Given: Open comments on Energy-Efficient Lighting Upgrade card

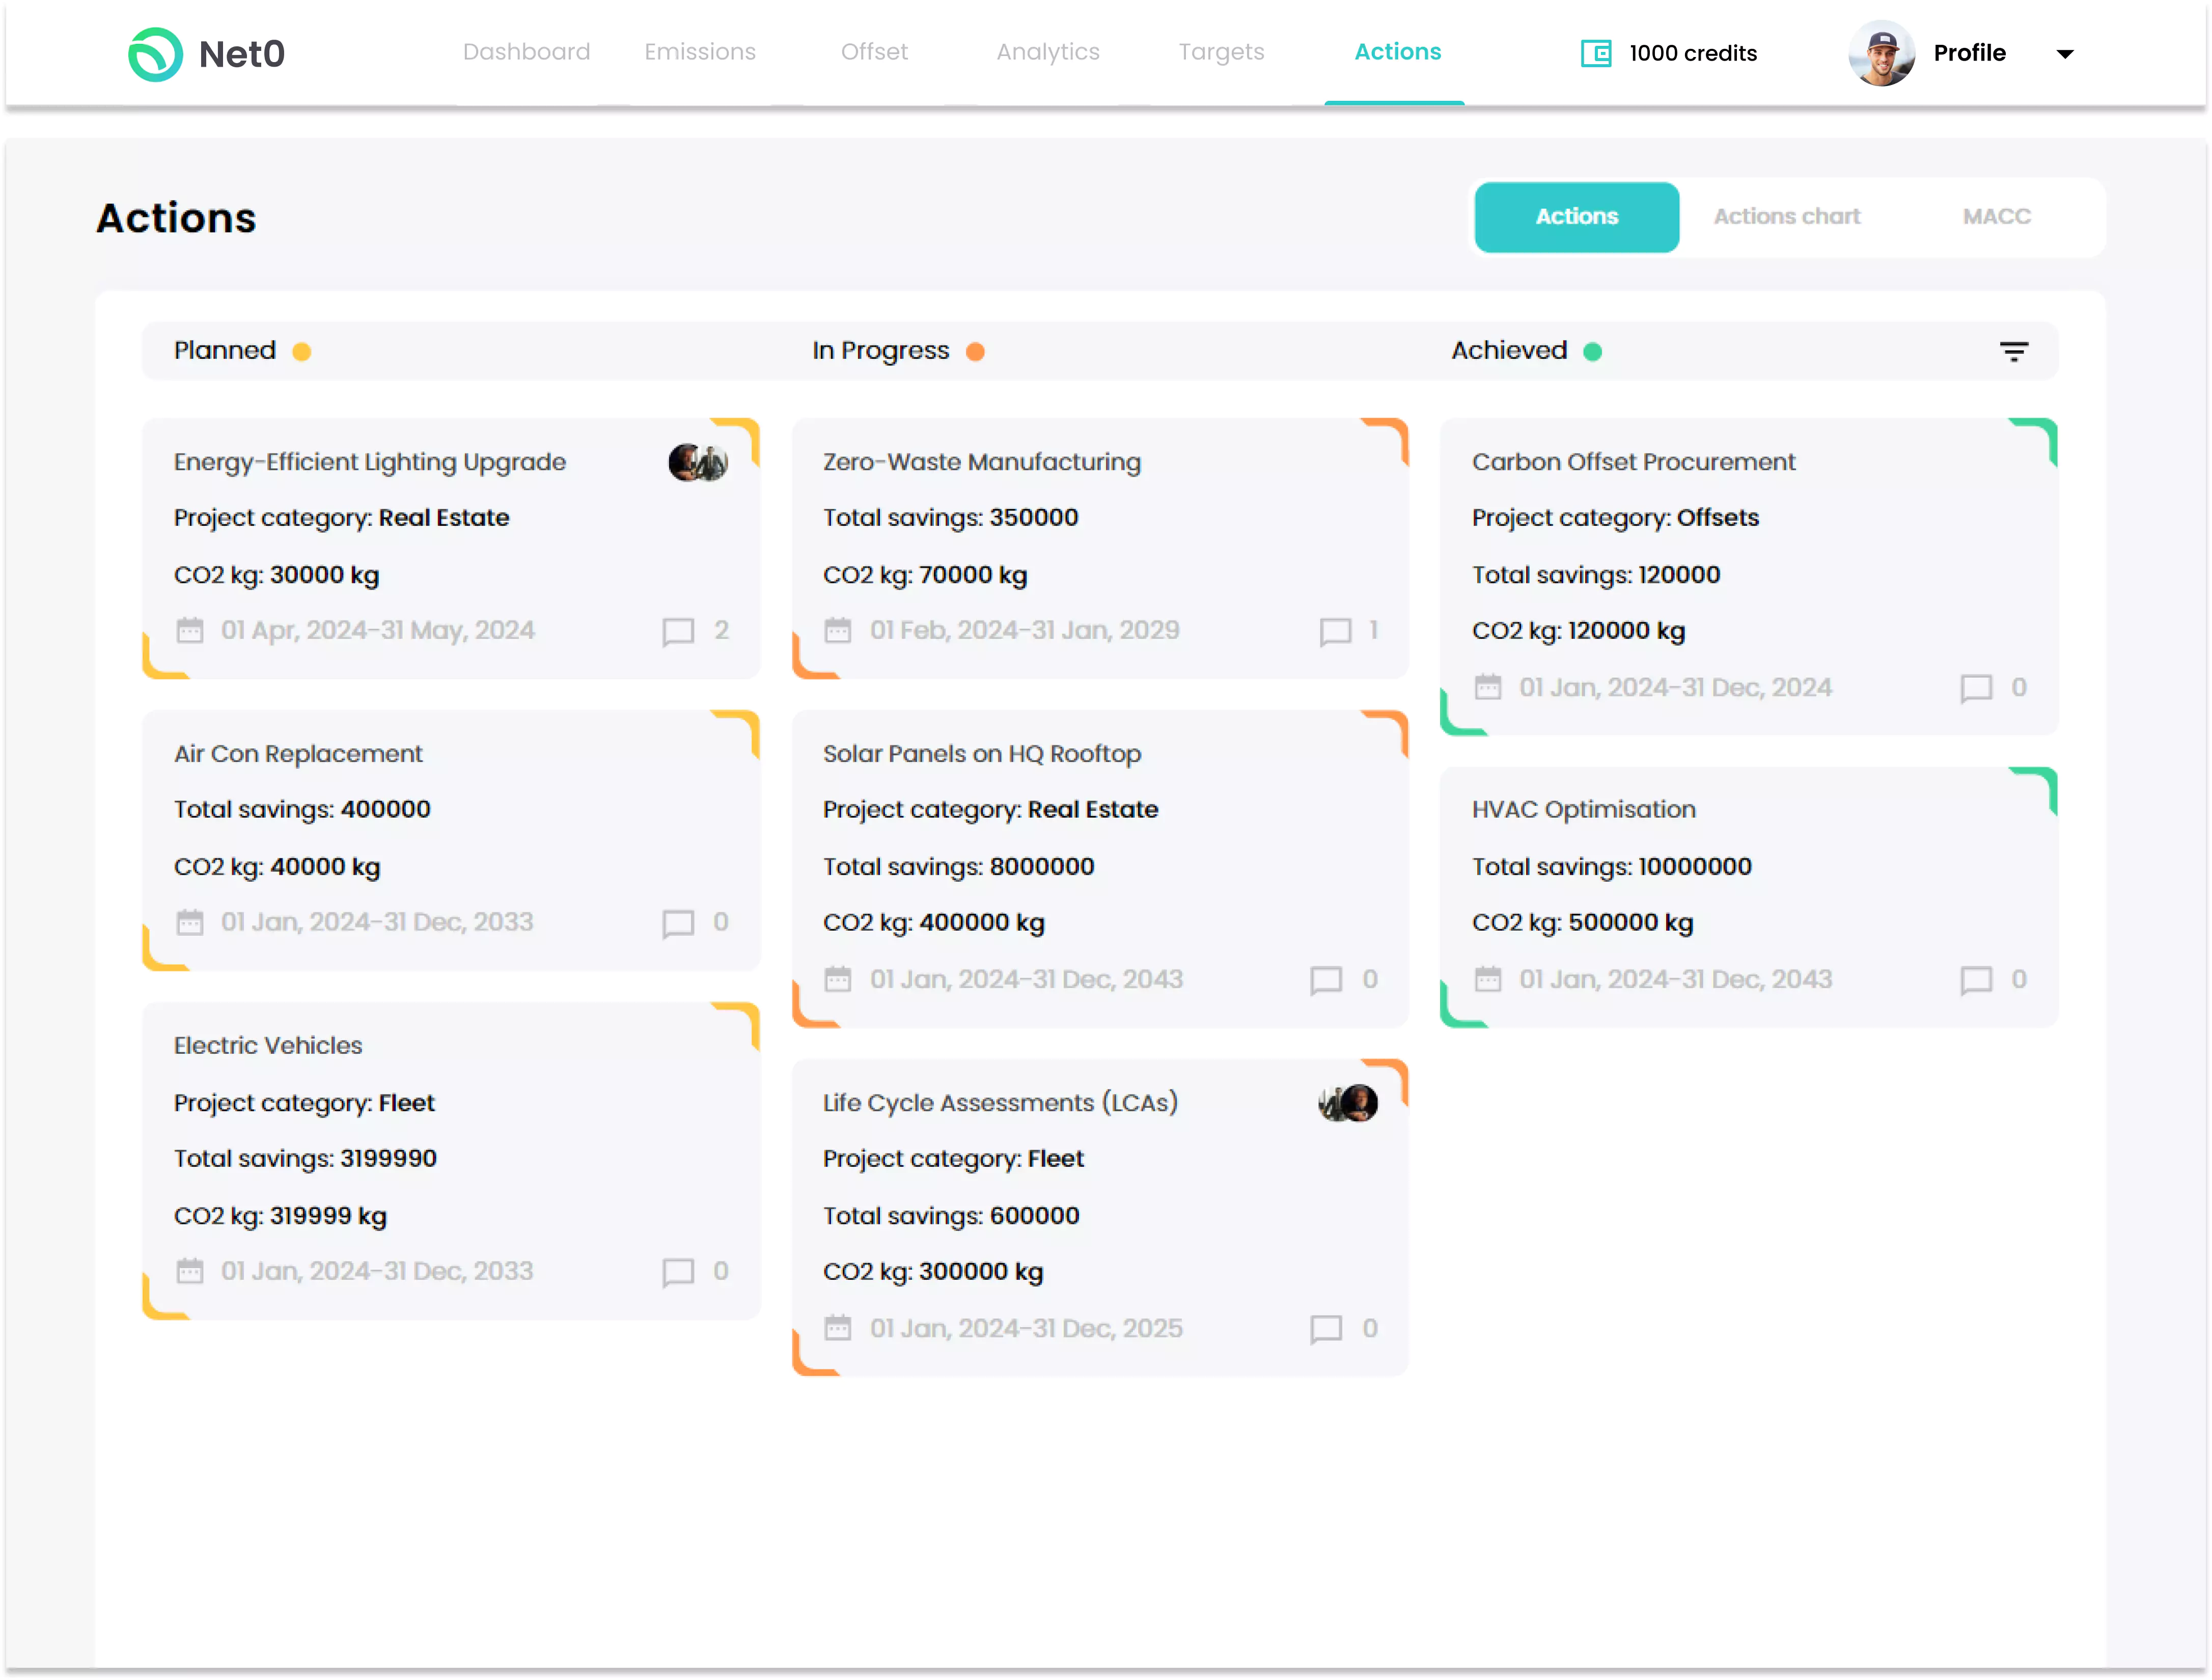Looking at the screenshot, I should pos(678,631).
